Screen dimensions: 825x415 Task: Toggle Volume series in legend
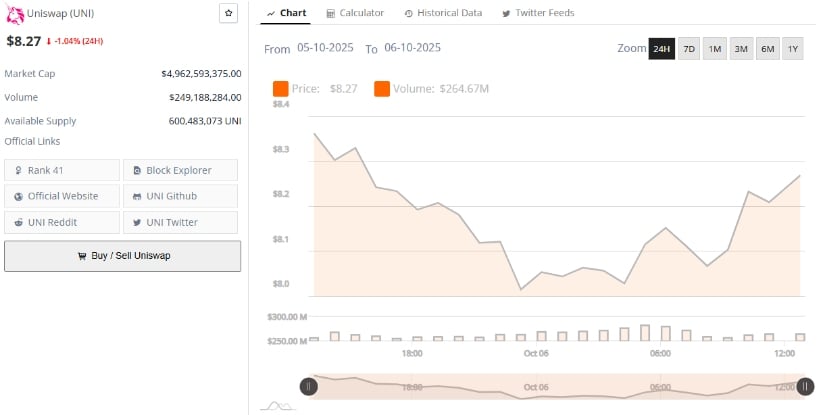pos(431,89)
